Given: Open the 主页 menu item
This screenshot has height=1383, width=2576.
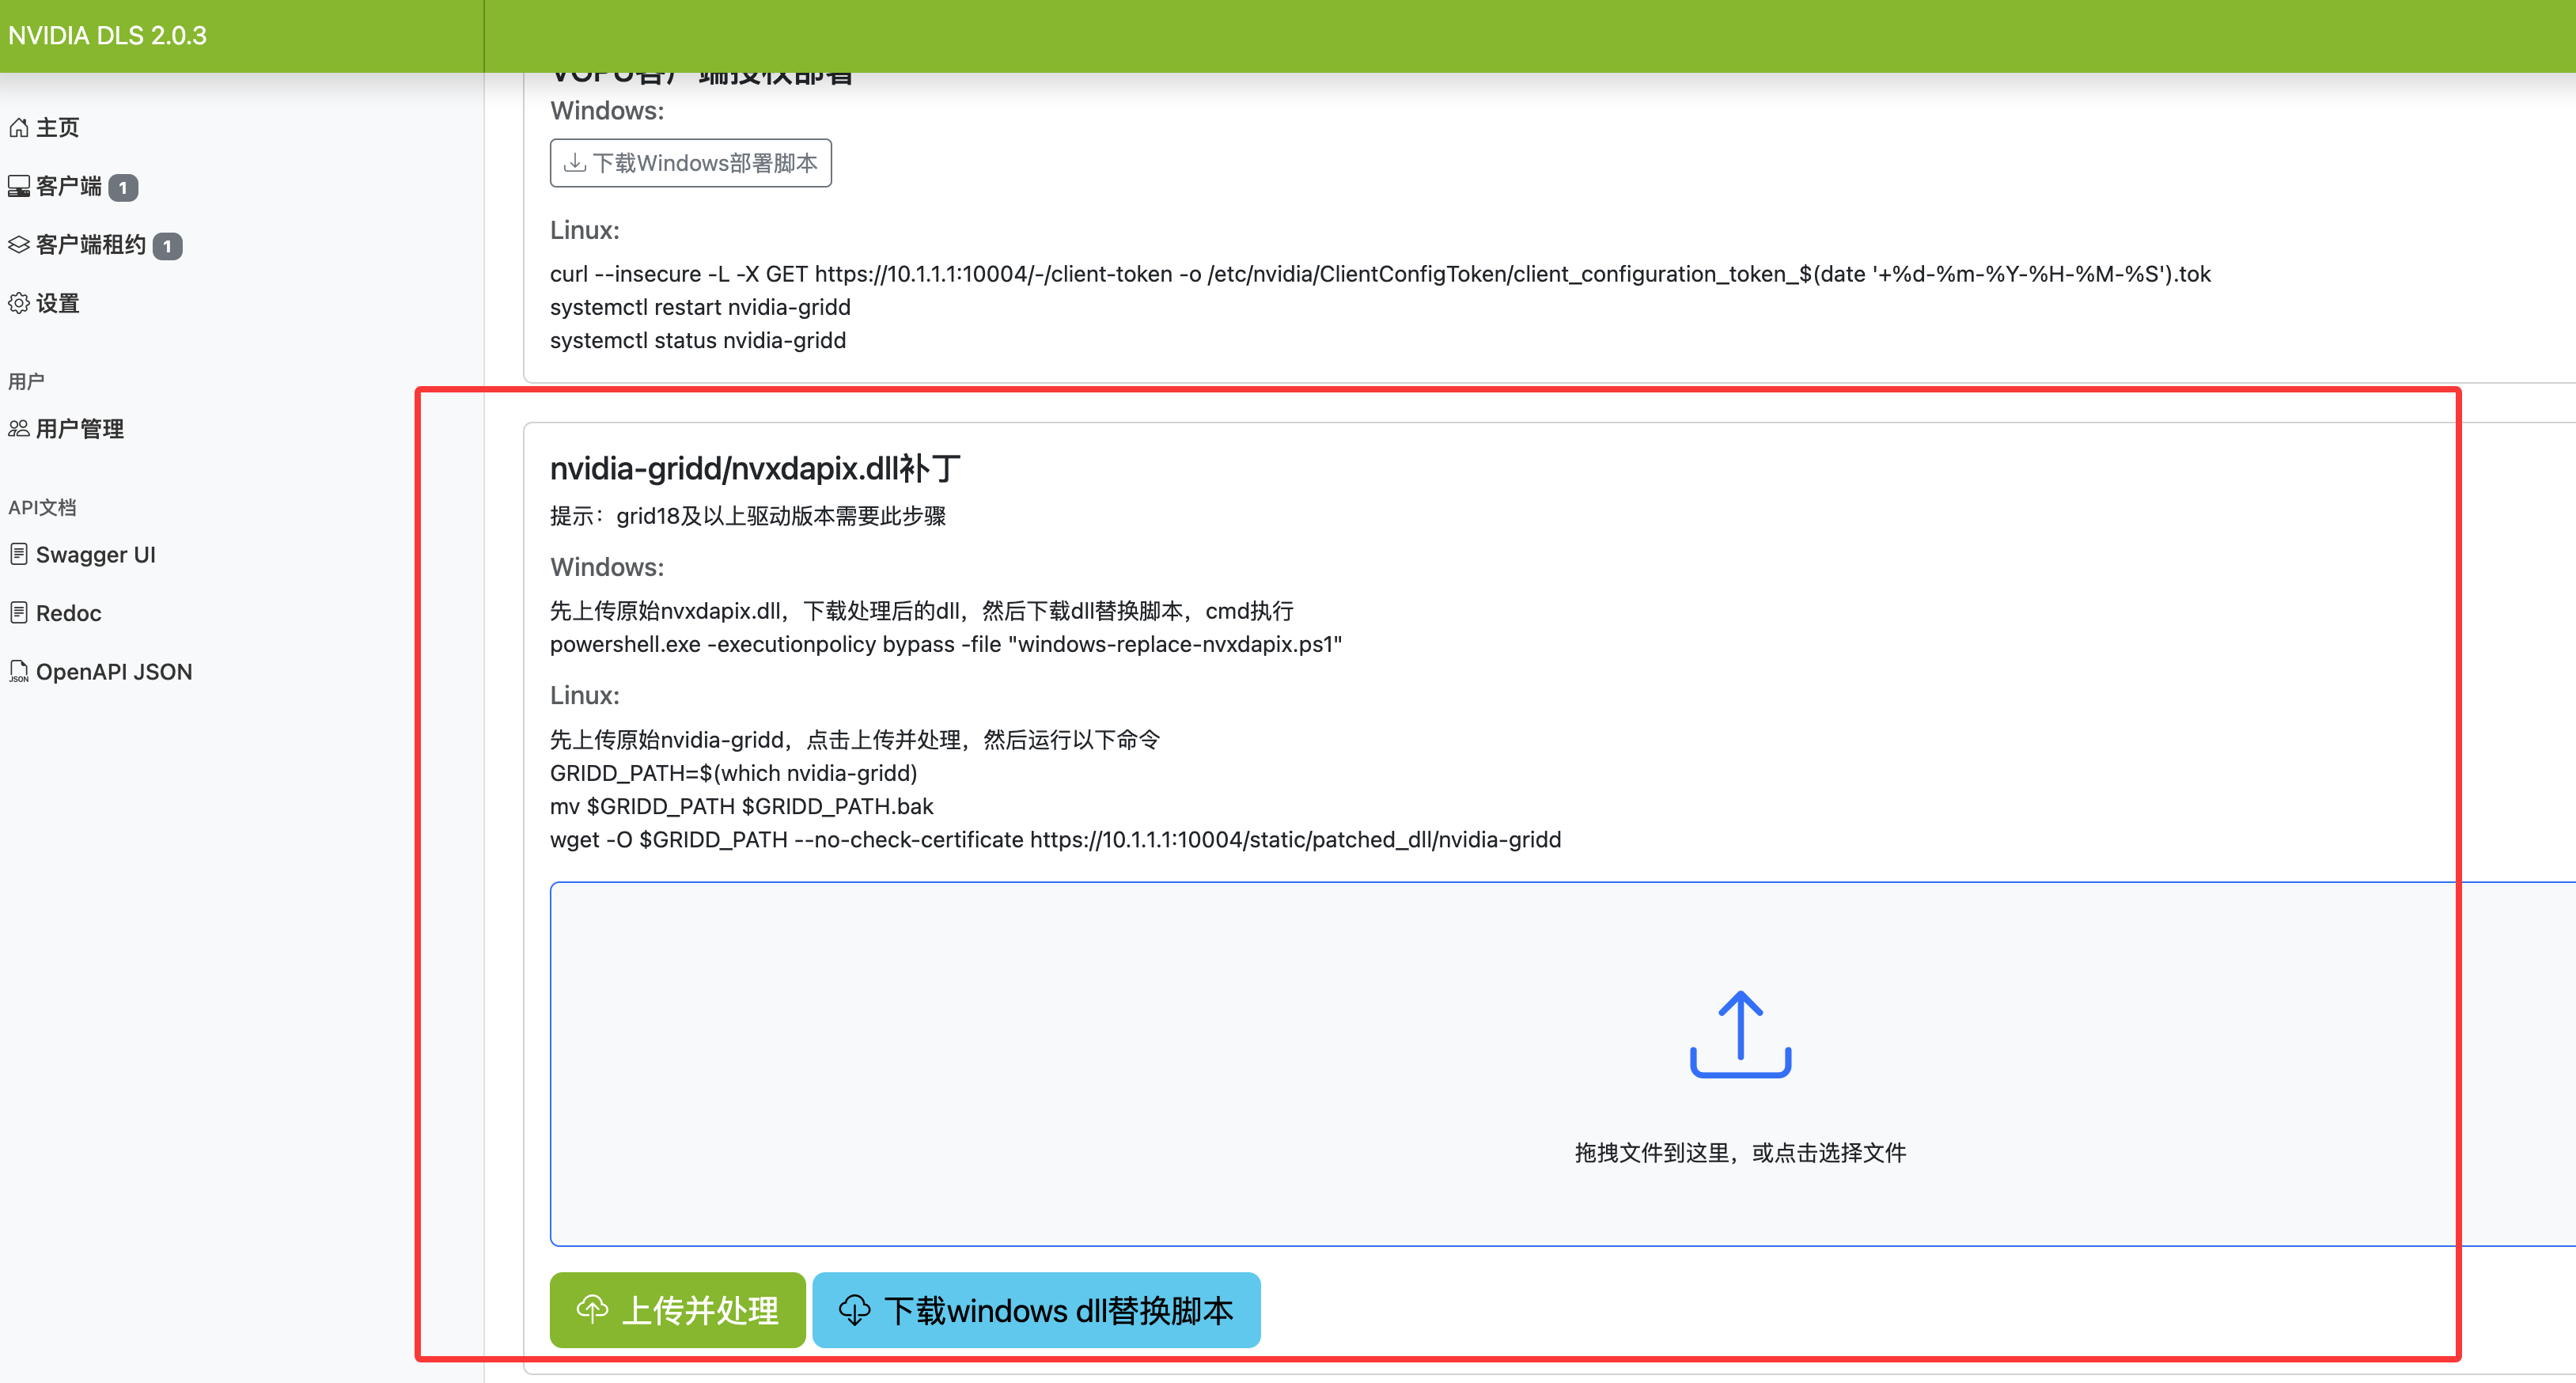Looking at the screenshot, I should [x=57, y=128].
